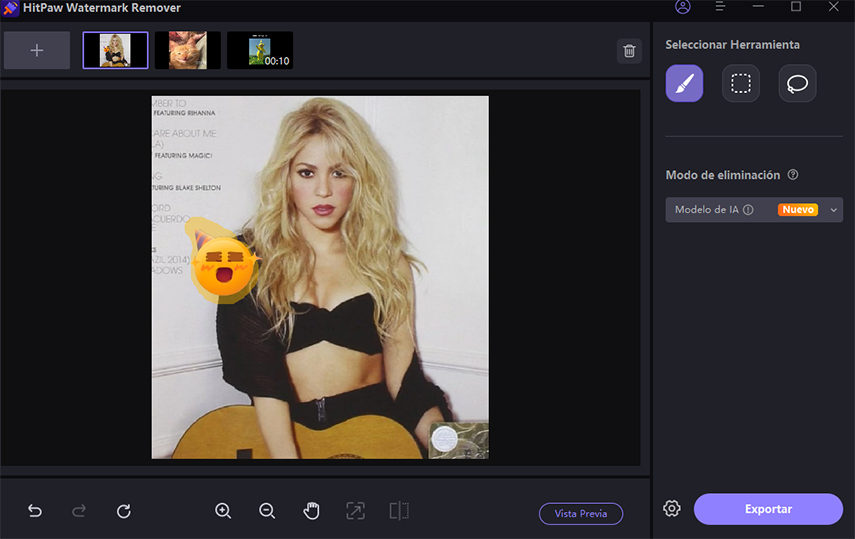Click the painted emoji sticker on the image
Image resolution: width=855 pixels, height=539 pixels.
[223, 263]
